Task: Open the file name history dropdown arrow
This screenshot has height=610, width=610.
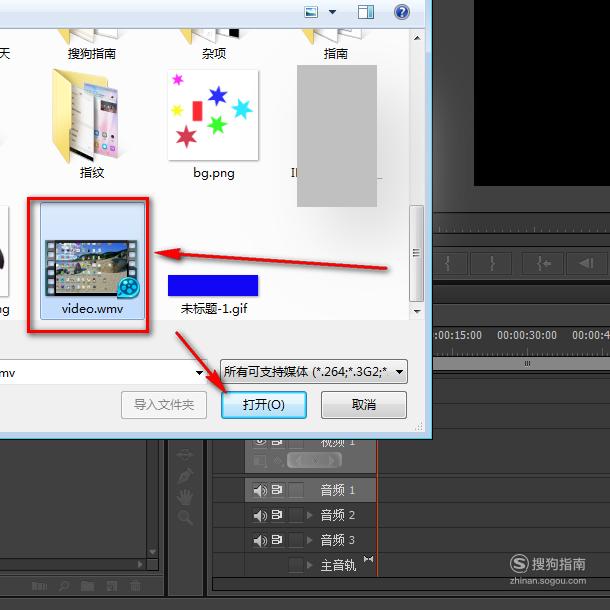Action: [x=199, y=373]
